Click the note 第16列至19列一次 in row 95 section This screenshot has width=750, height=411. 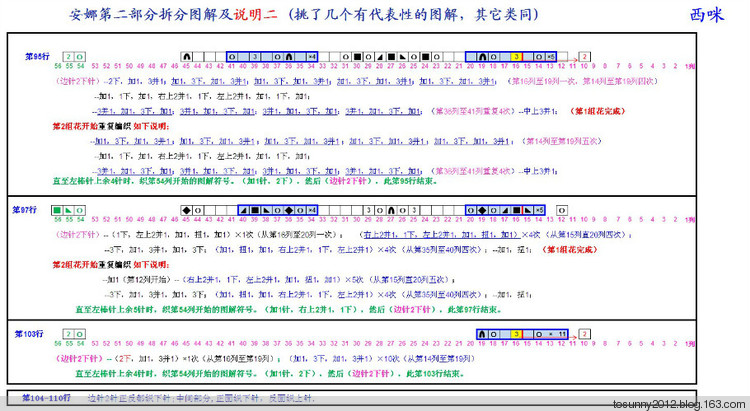pyautogui.click(x=543, y=81)
